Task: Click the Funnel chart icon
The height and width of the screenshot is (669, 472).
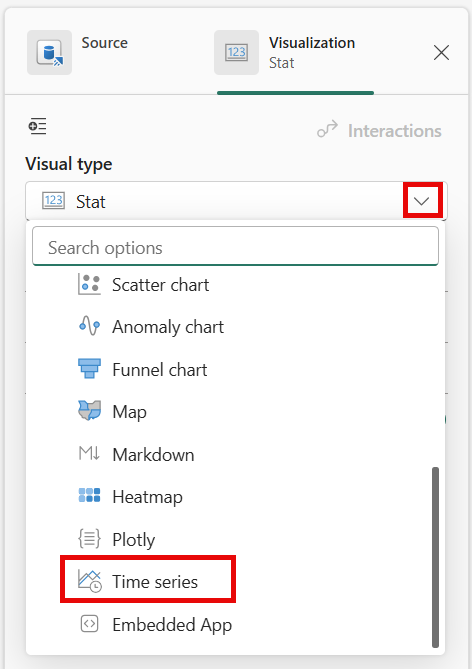Action: coord(90,369)
